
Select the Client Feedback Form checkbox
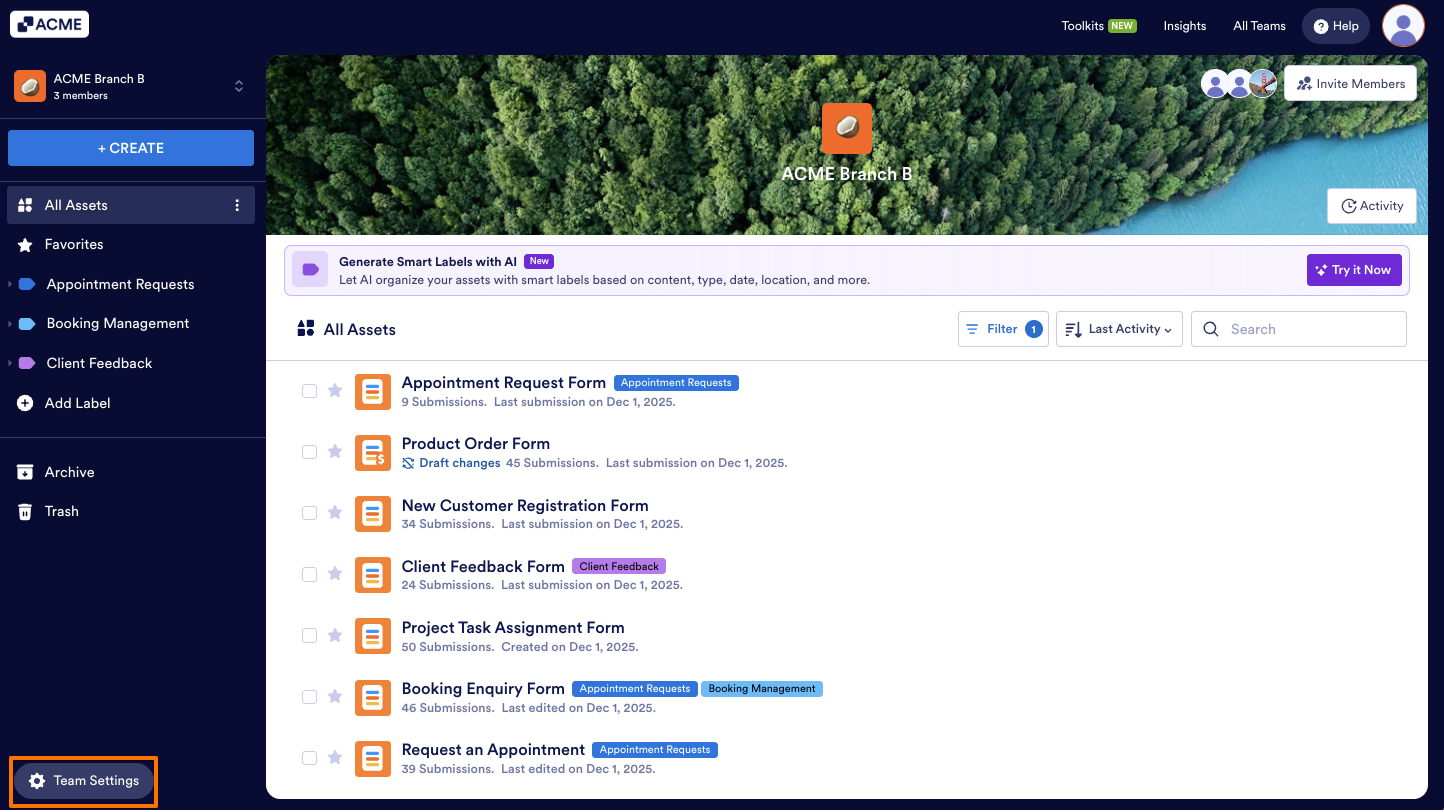[x=310, y=574]
